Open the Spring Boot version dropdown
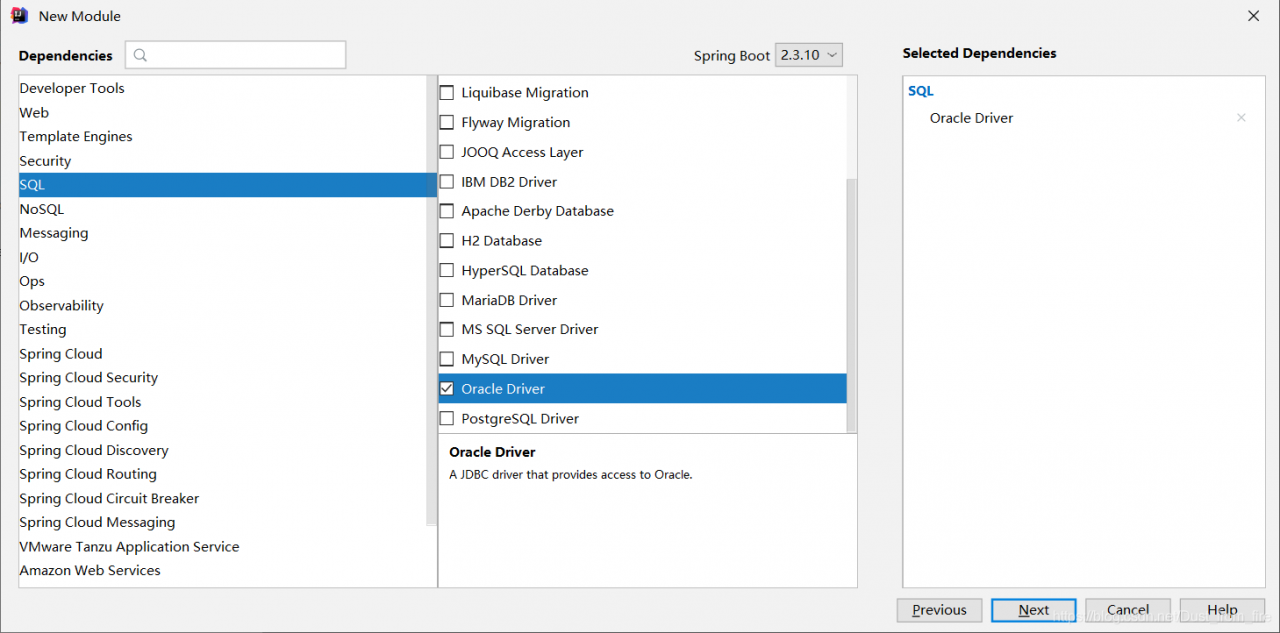This screenshot has height=633, width=1280. pos(808,55)
